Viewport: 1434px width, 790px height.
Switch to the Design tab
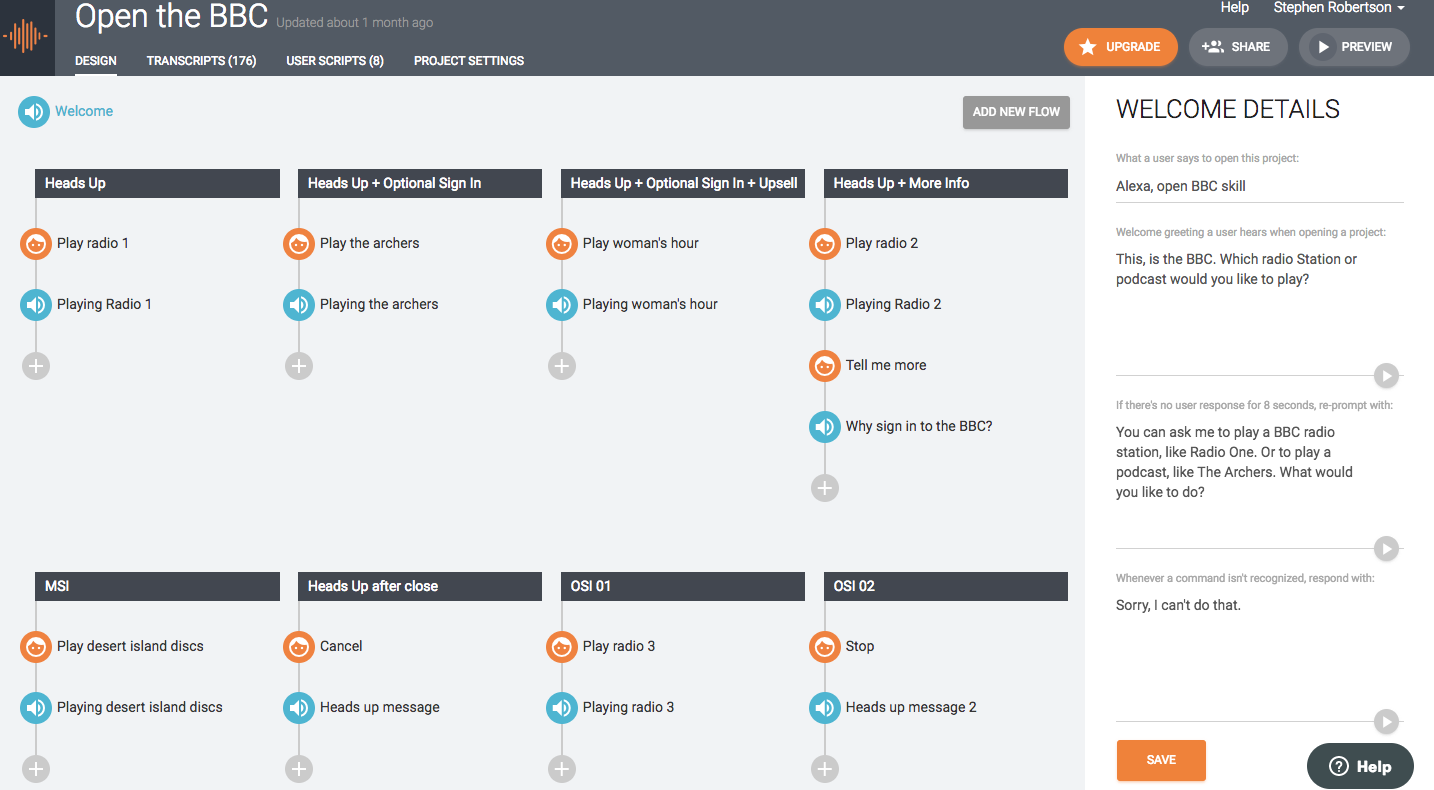(x=96, y=61)
